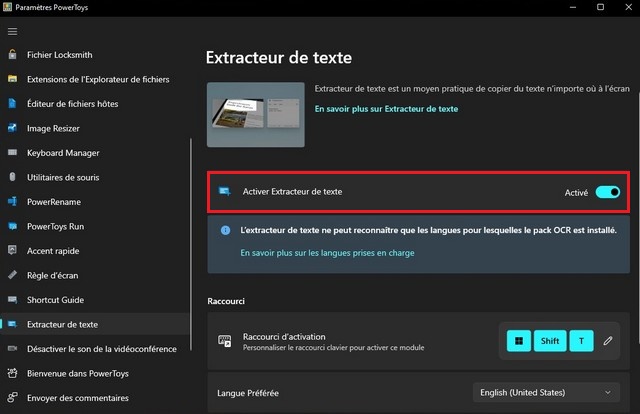Select Fichier Locksmith in sidebar
The image size is (640, 414).
coord(96,54)
